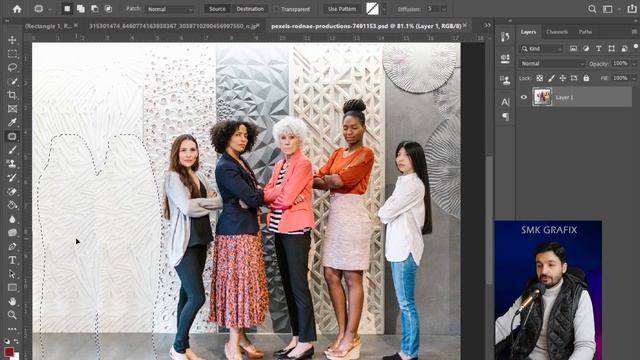Open the Brush Settings panel icon
The height and width of the screenshot is (360, 640).
[505, 58]
